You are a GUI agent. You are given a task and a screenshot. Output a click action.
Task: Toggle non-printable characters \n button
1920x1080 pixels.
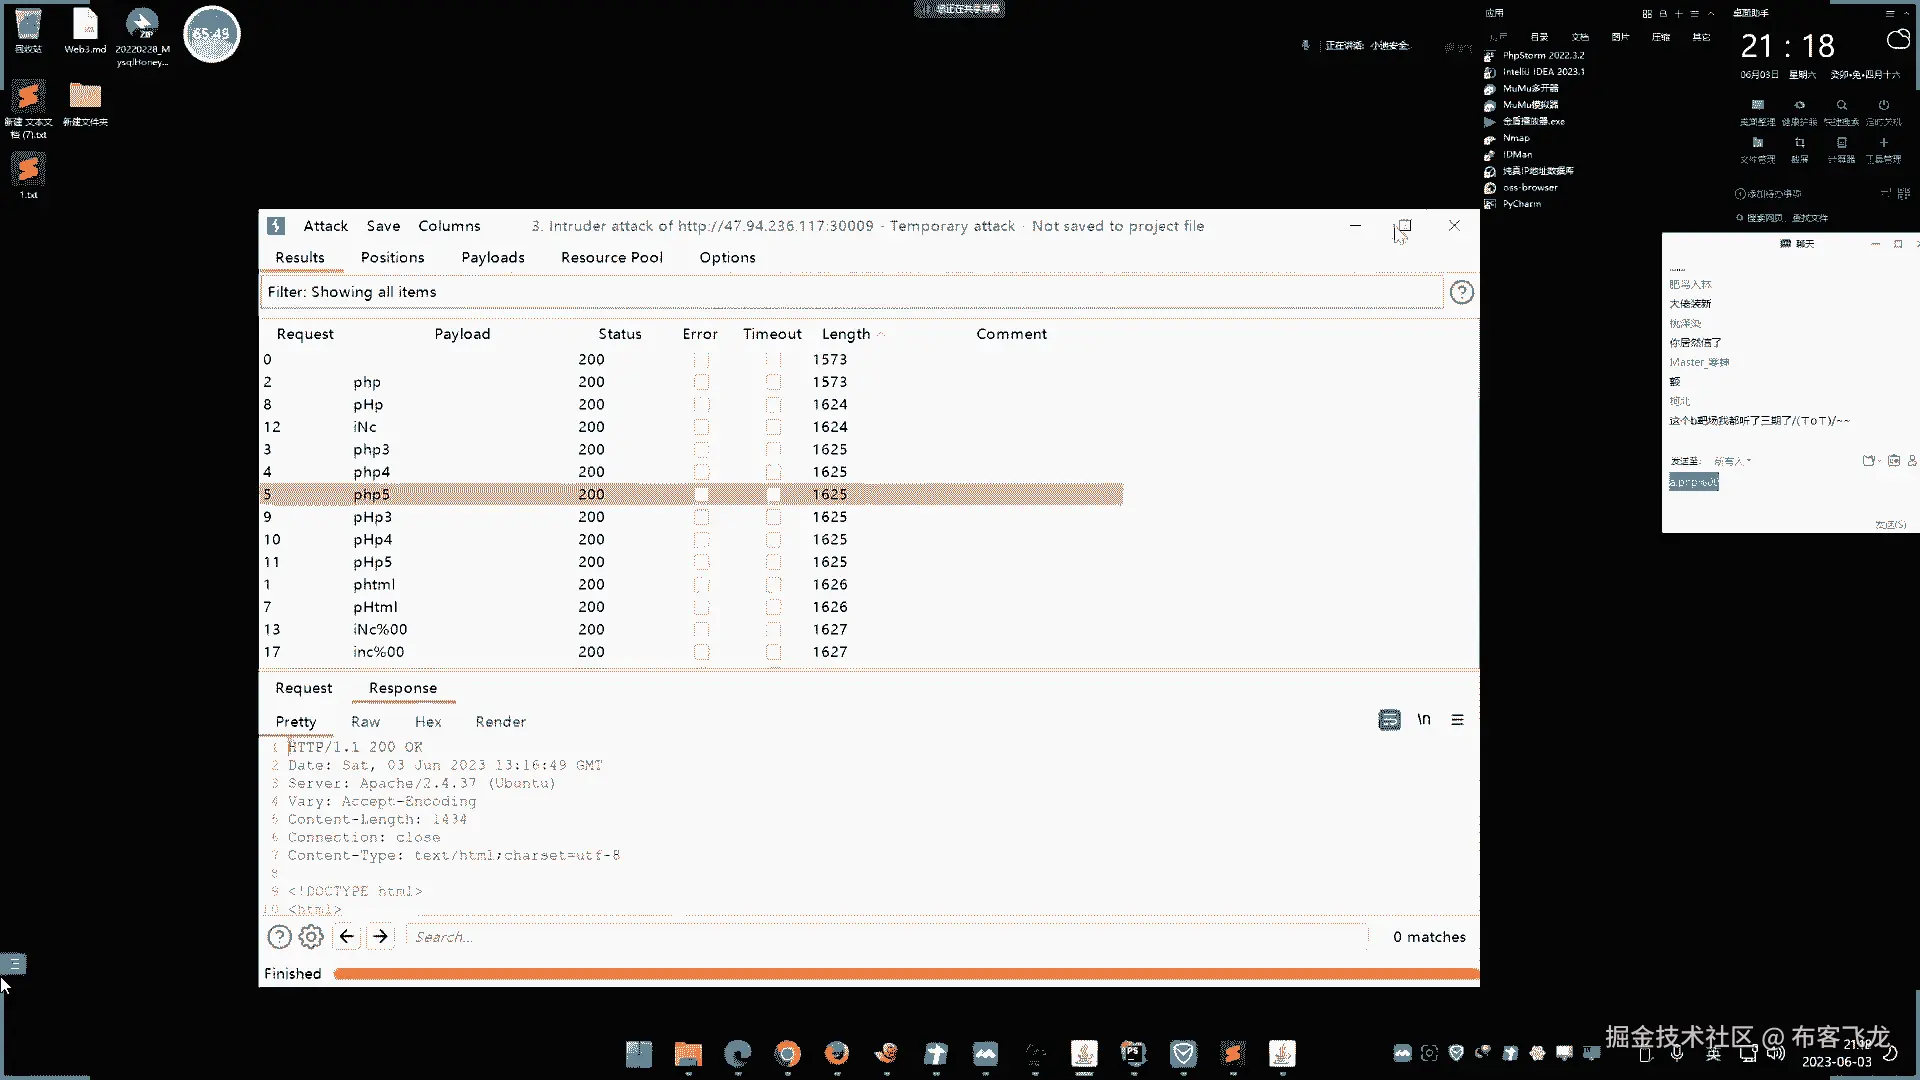[x=1423, y=720]
